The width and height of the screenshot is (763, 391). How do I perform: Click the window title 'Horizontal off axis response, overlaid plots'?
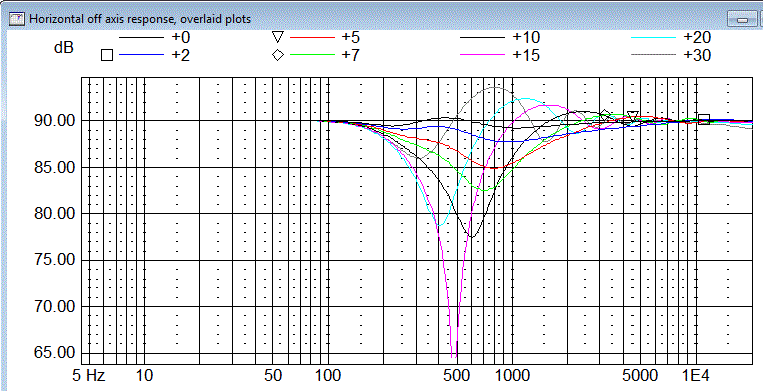(140, 19)
